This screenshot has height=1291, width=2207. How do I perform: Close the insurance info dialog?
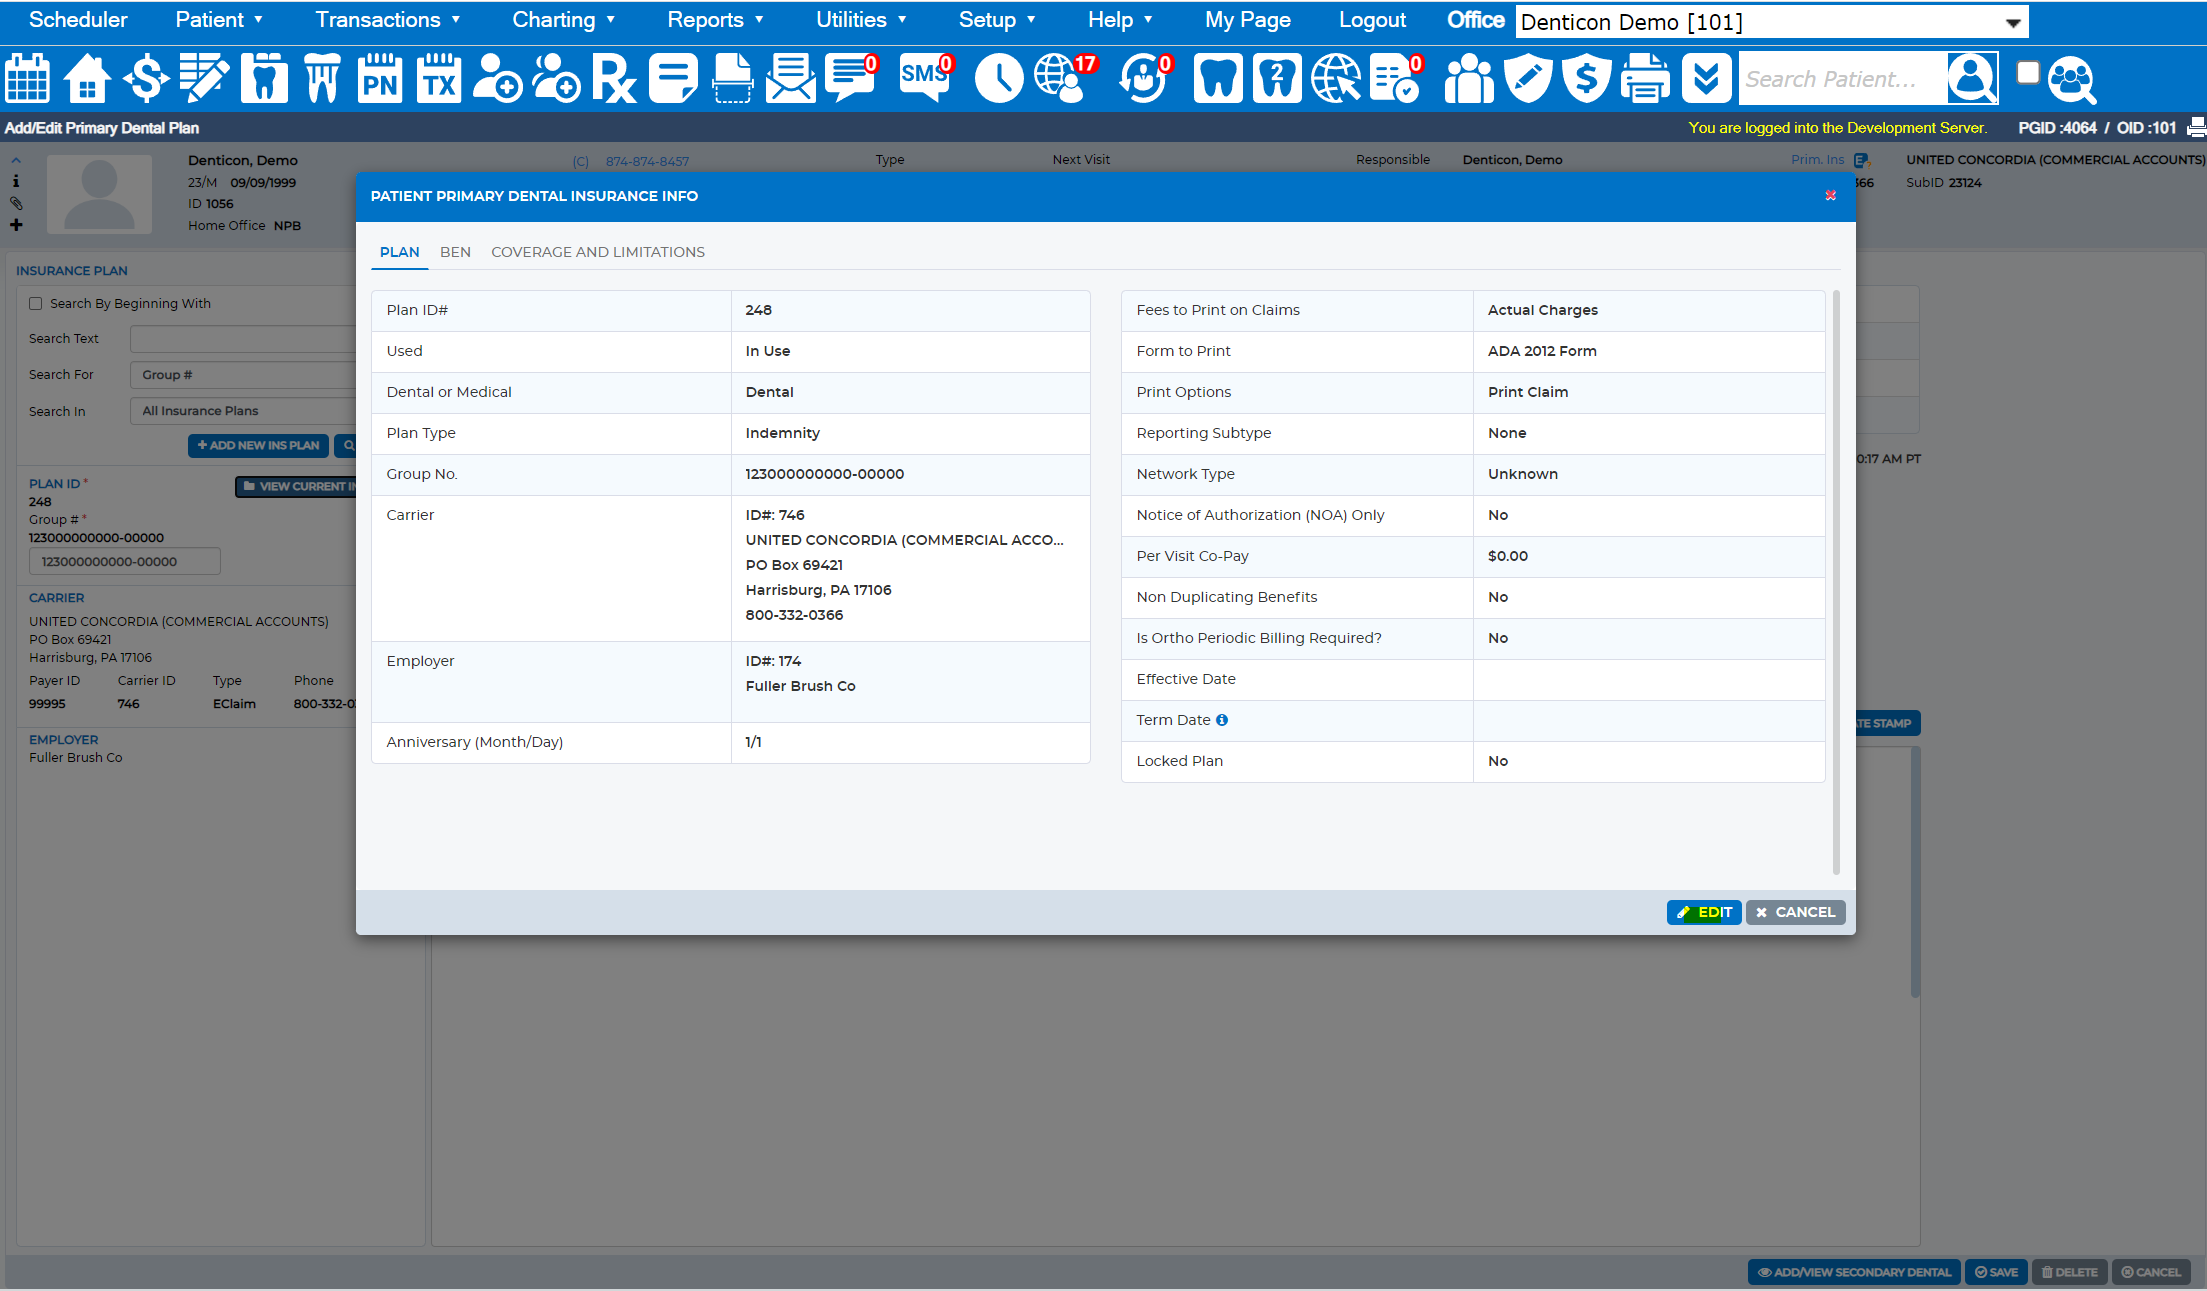(1830, 196)
